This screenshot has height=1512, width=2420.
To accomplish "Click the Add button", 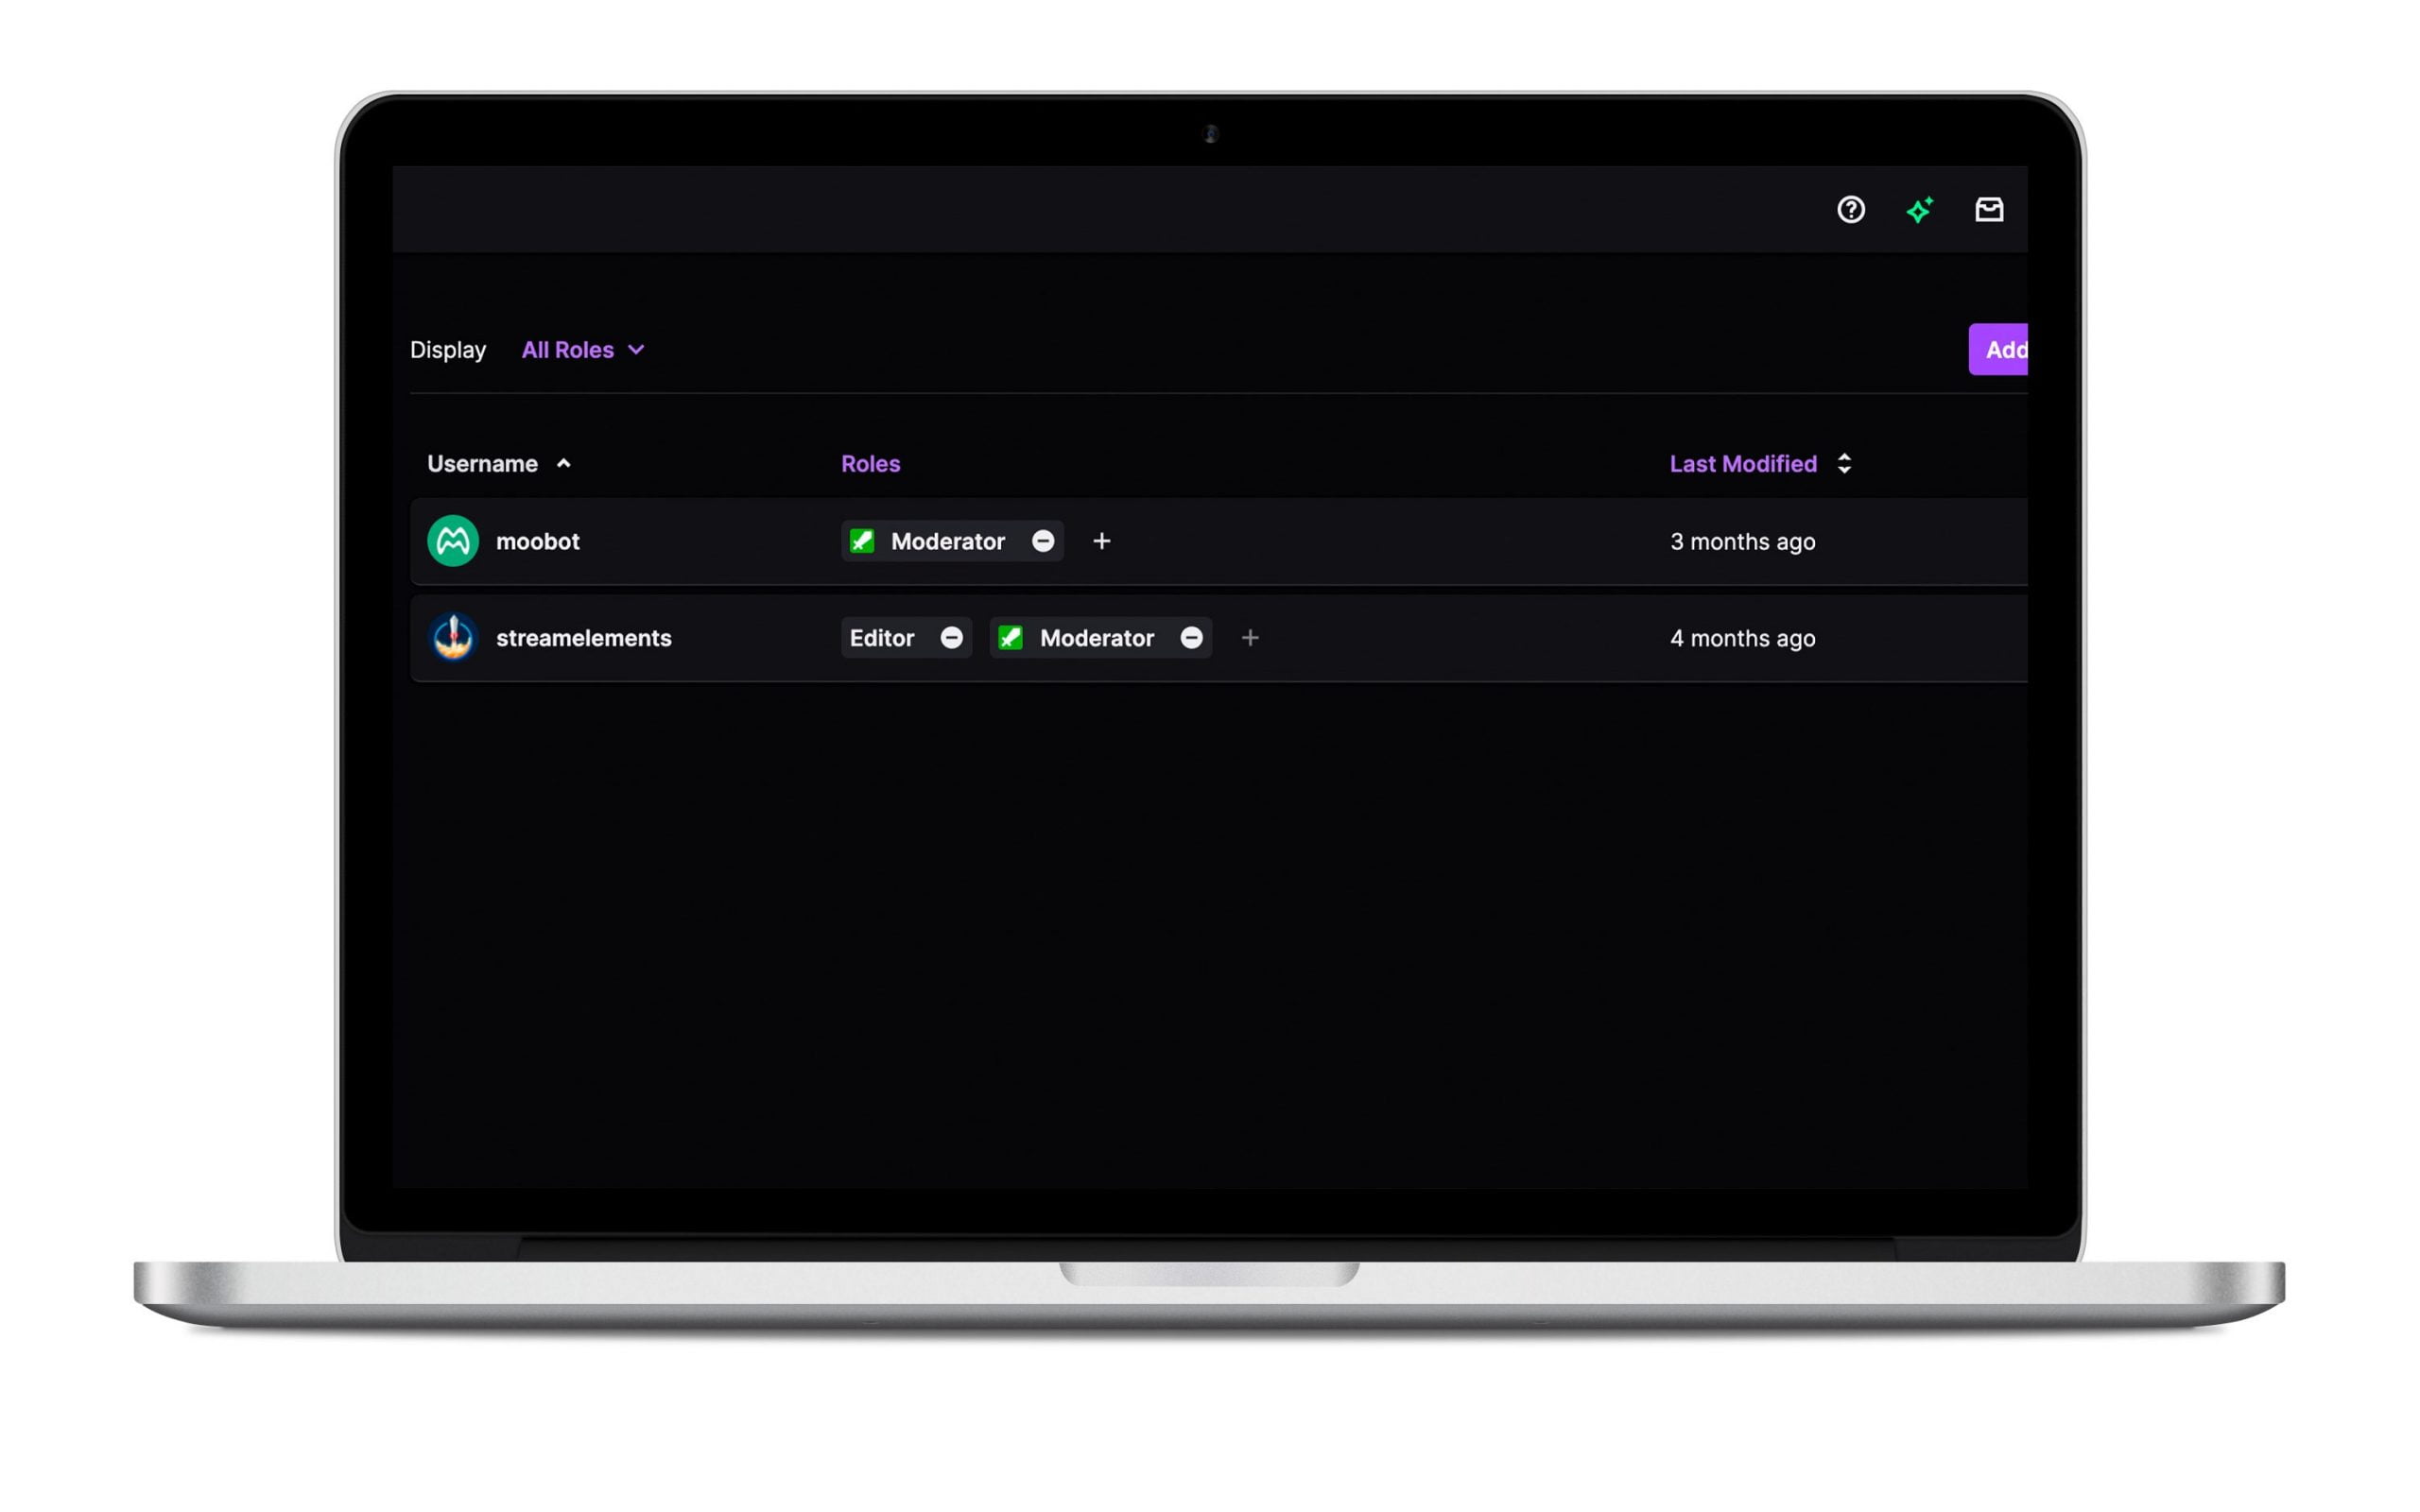I will pos(2000,349).
